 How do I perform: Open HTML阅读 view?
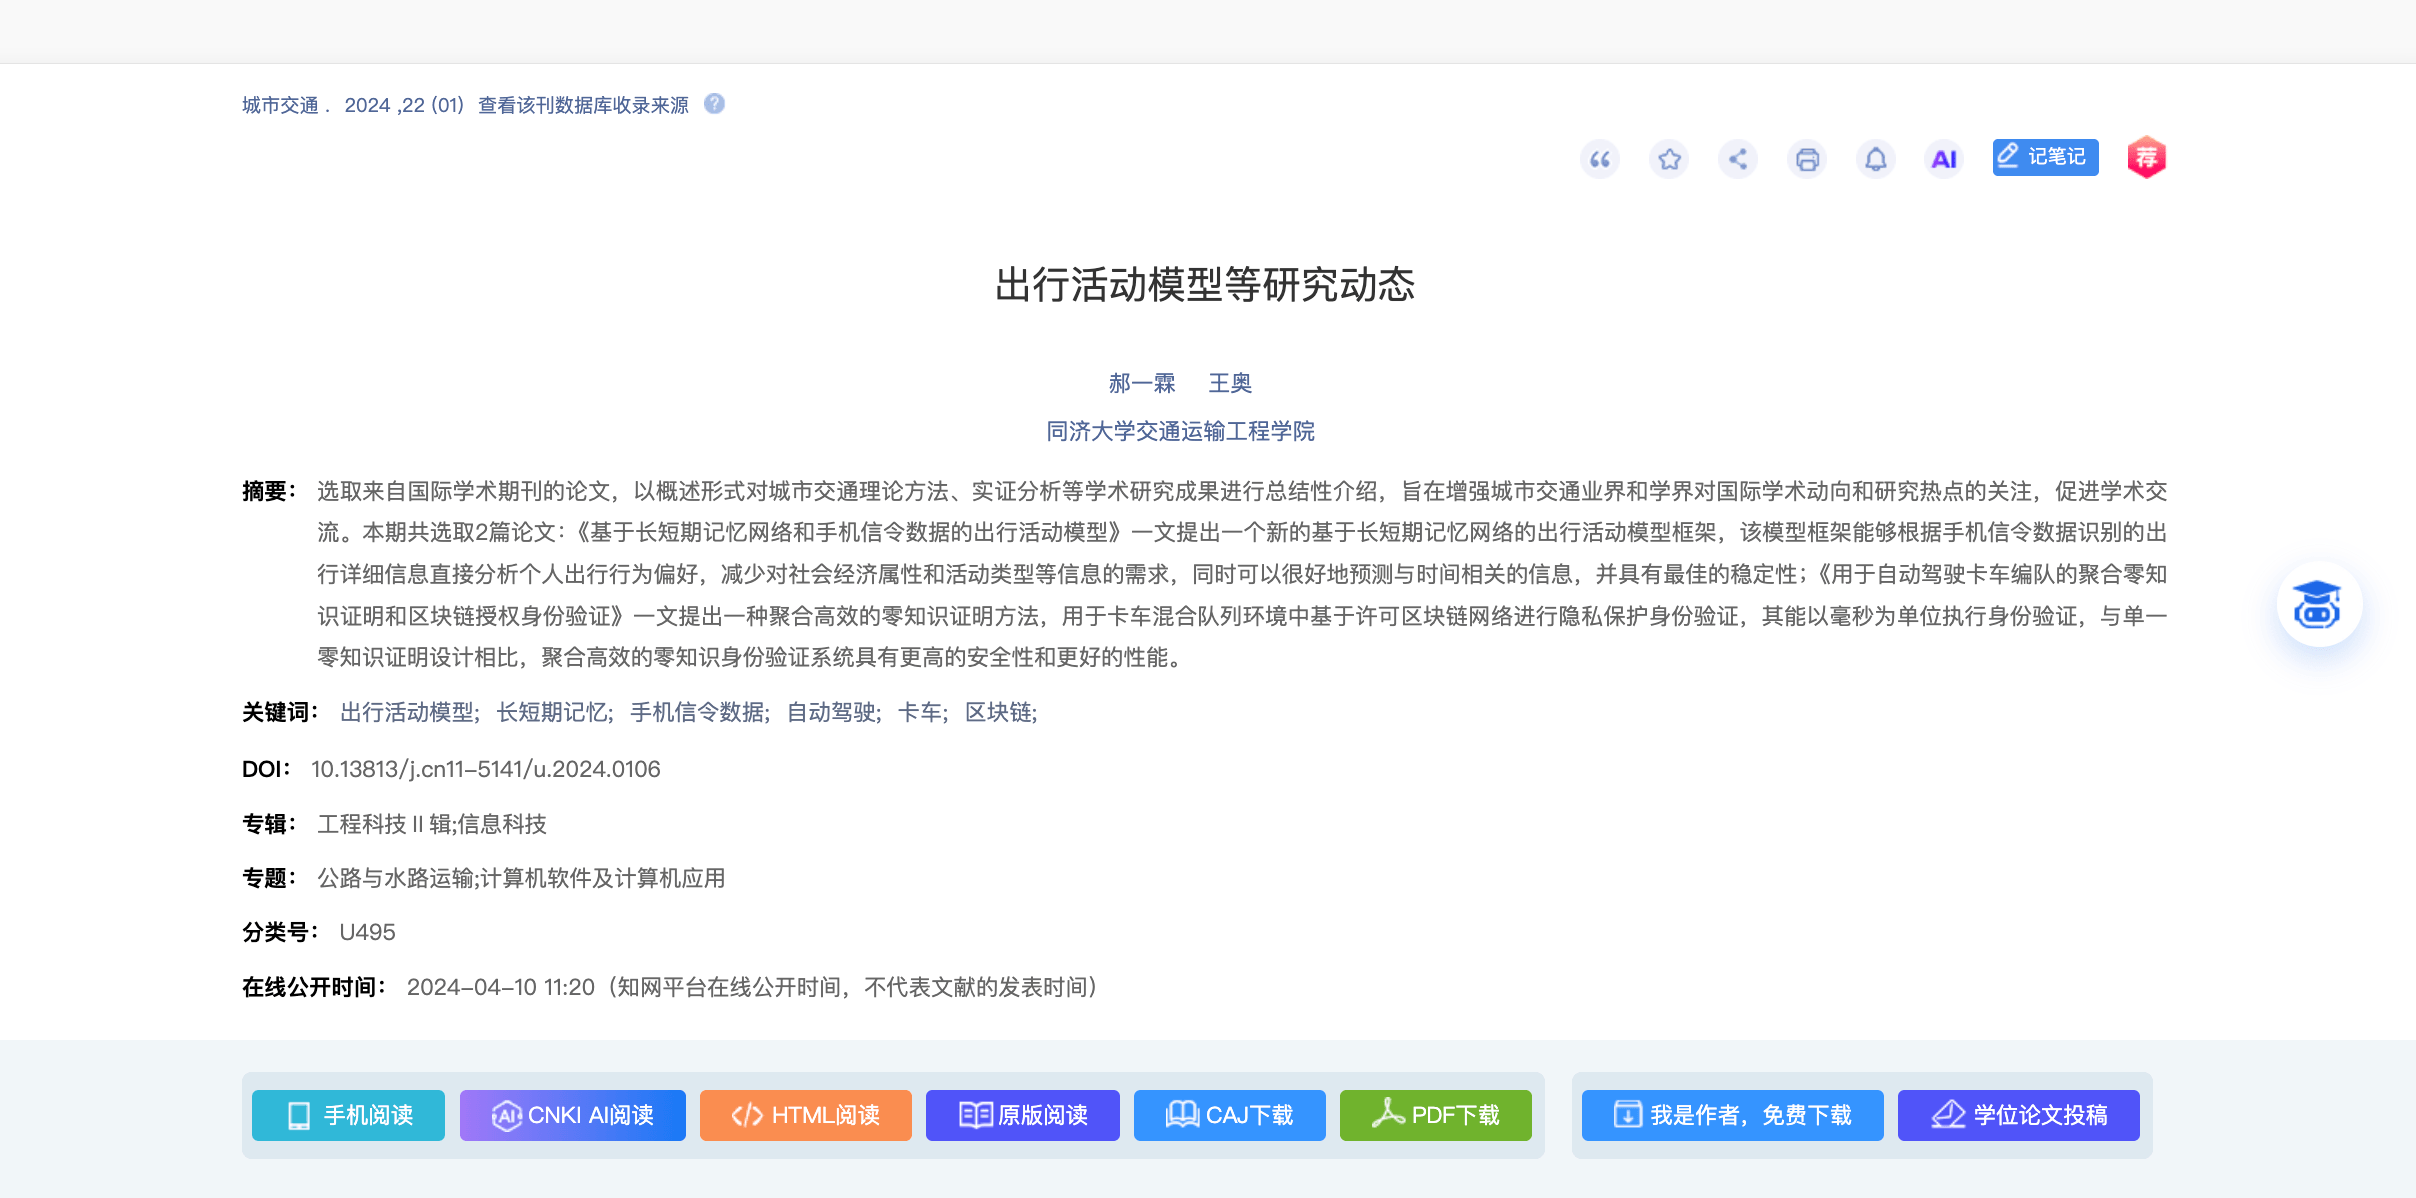pyautogui.click(x=805, y=1115)
